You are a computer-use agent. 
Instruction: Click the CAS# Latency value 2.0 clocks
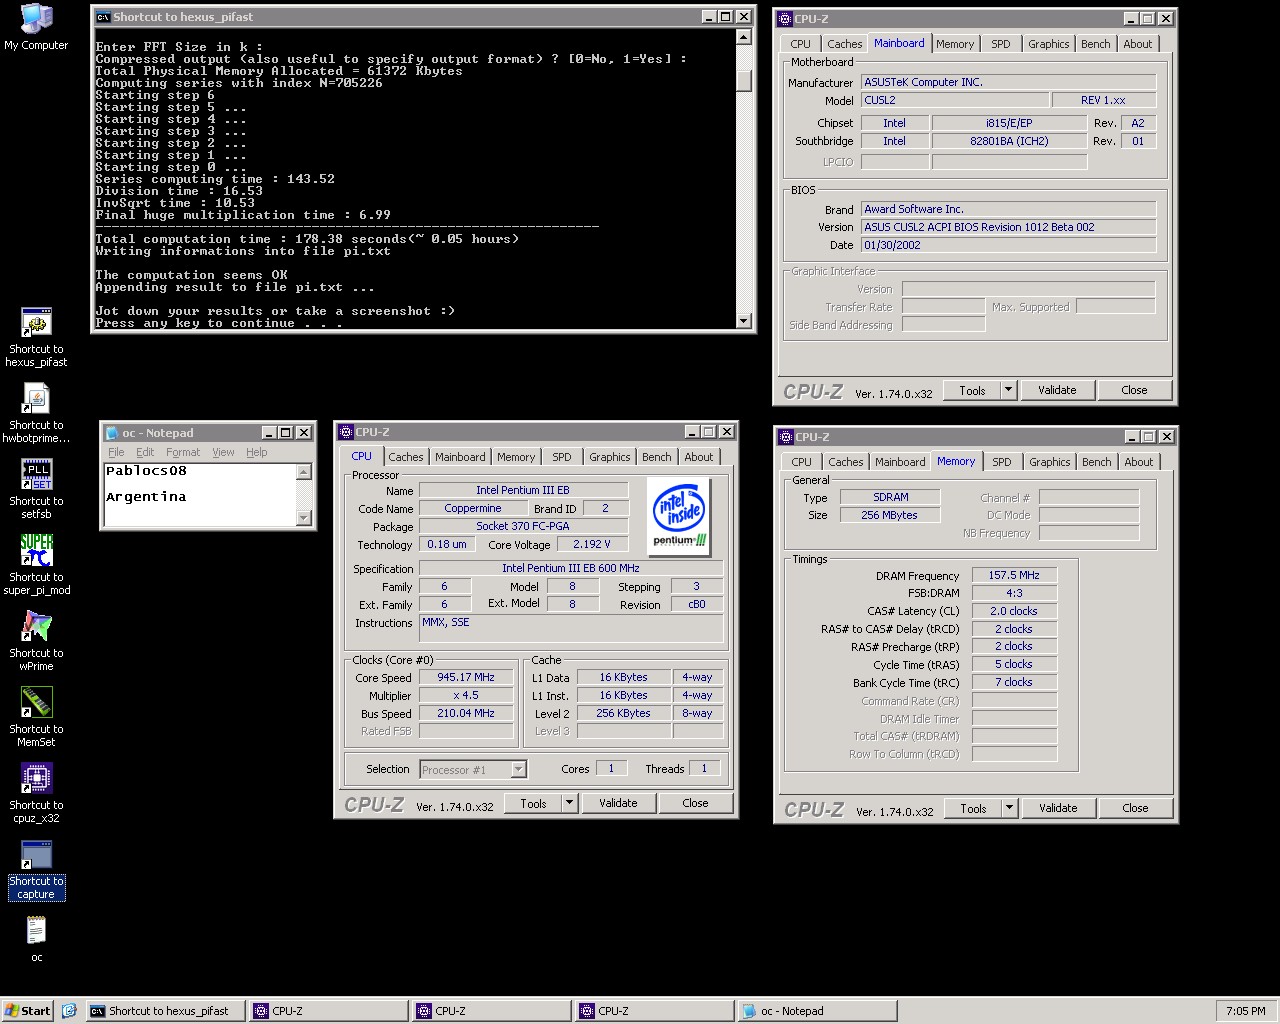click(1014, 611)
